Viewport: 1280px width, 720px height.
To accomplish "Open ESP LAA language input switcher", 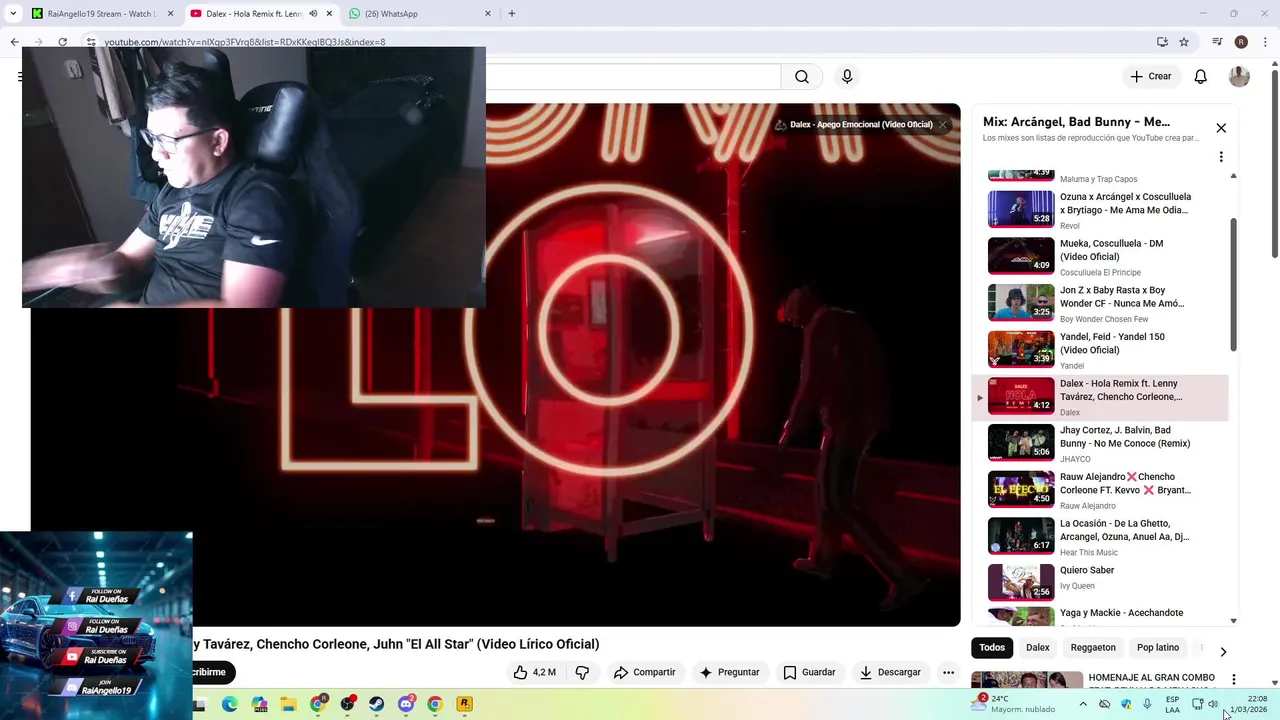I will pyautogui.click(x=1172, y=704).
